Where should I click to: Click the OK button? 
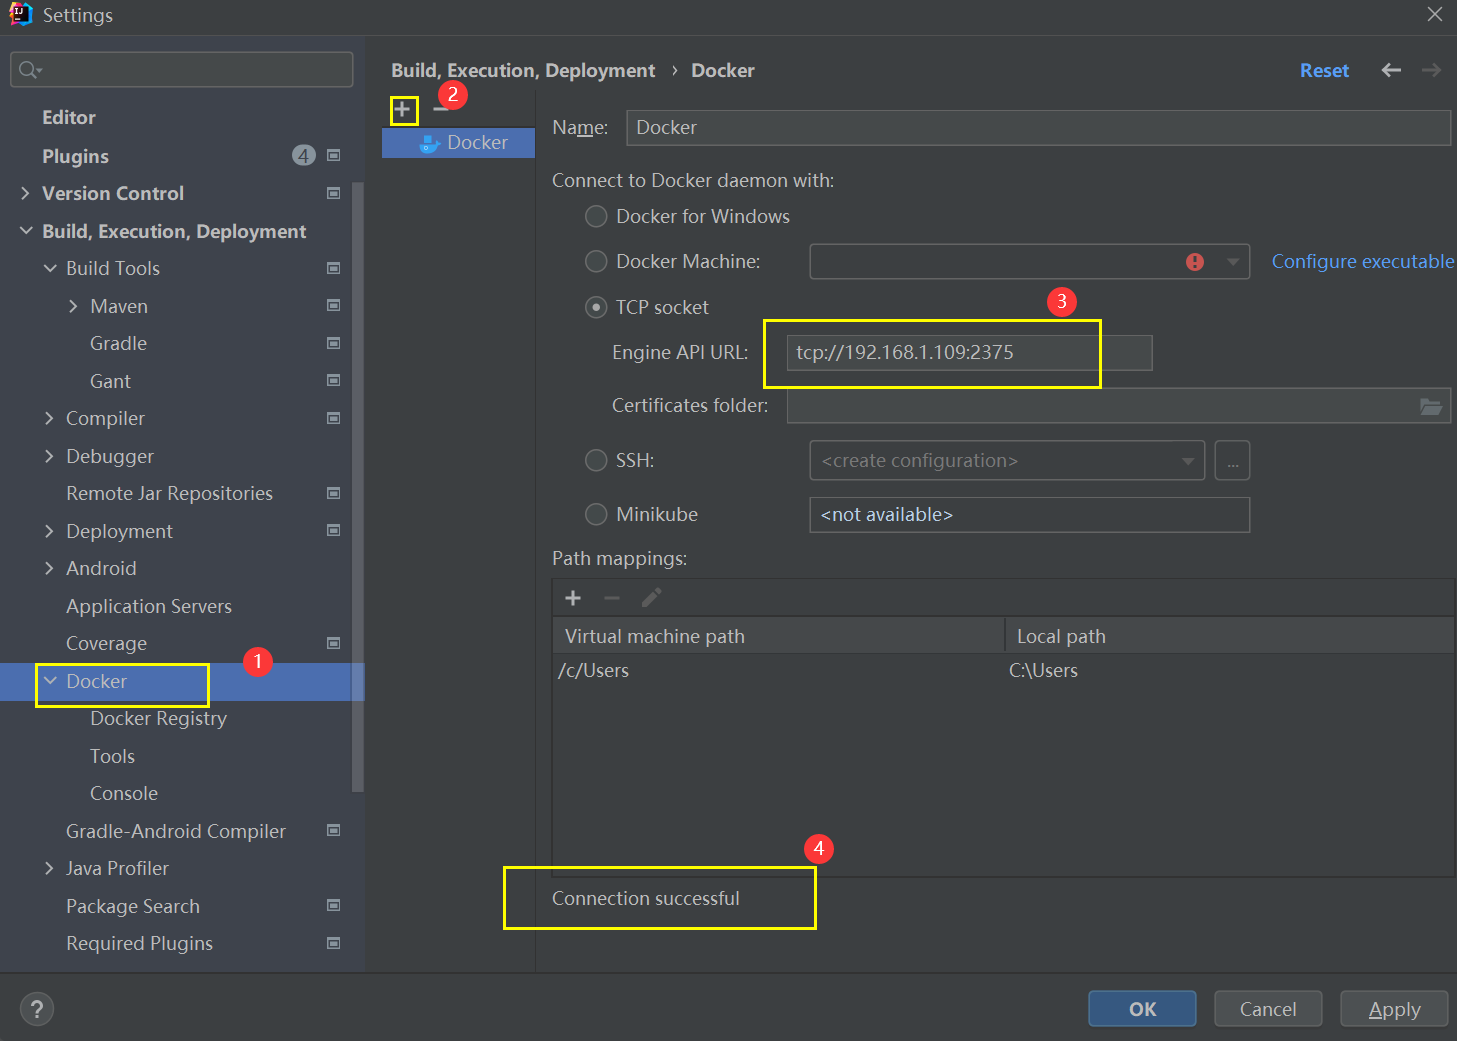pyautogui.click(x=1142, y=1009)
